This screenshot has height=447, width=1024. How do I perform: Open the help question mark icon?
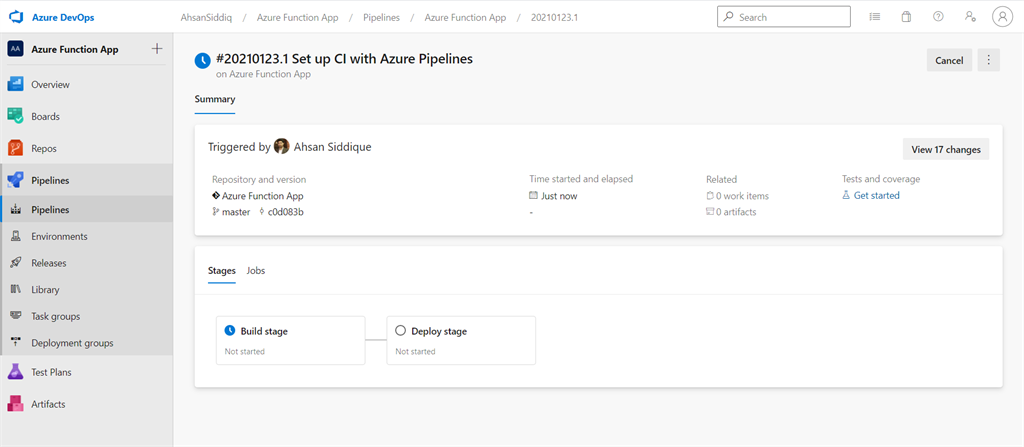click(938, 17)
